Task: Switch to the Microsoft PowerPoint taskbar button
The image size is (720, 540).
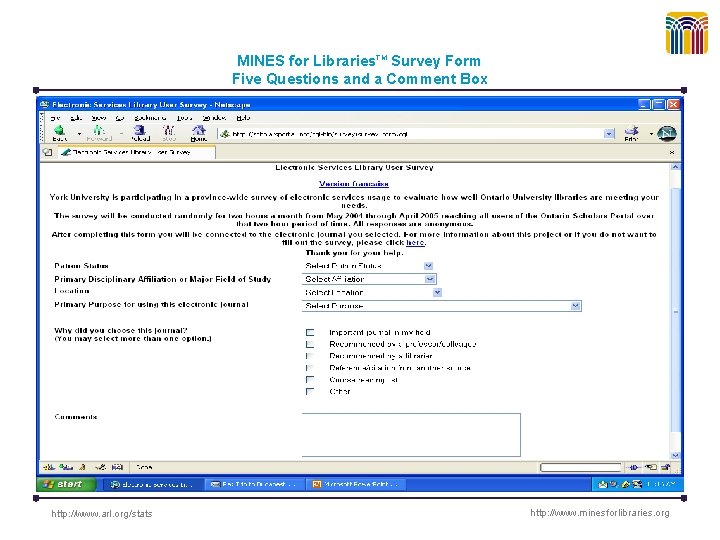Action: [x=357, y=484]
